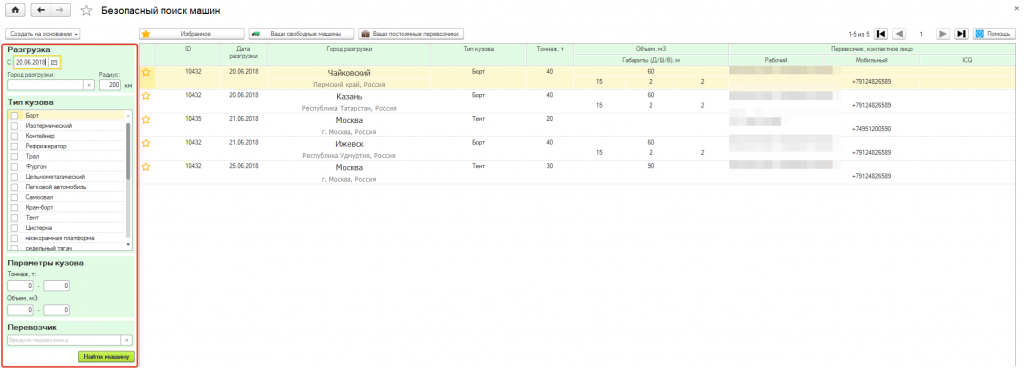Check the Изотермический body type

pyautogui.click(x=14, y=126)
